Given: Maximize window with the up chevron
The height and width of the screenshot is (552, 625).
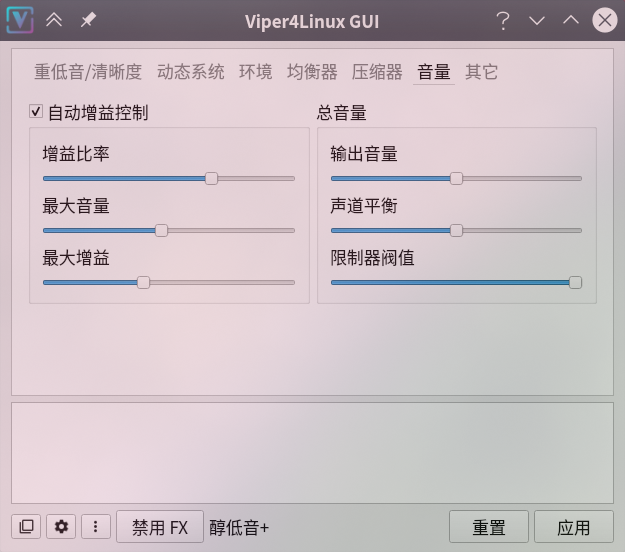Looking at the screenshot, I should click(571, 20).
